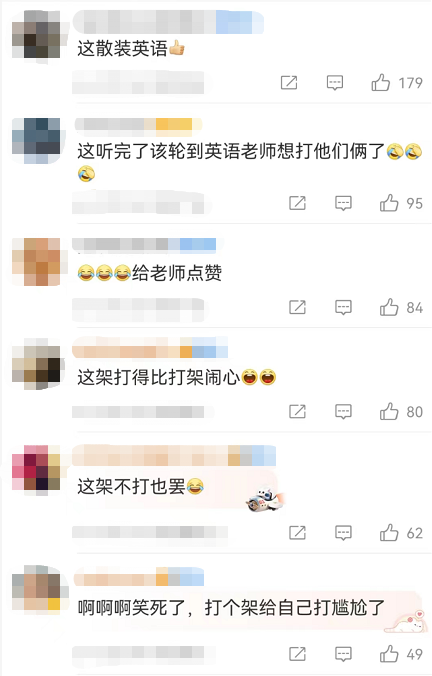Reply to the 打个架给自己打尴尬了 comment
Image resolution: width=432 pixels, height=676 pixels.
click(343, 654)
